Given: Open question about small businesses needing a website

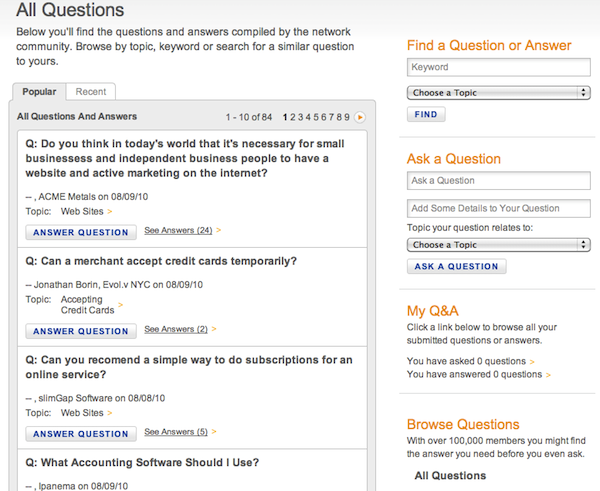Looking at the screenshot, I should click(x=185, y=158).
